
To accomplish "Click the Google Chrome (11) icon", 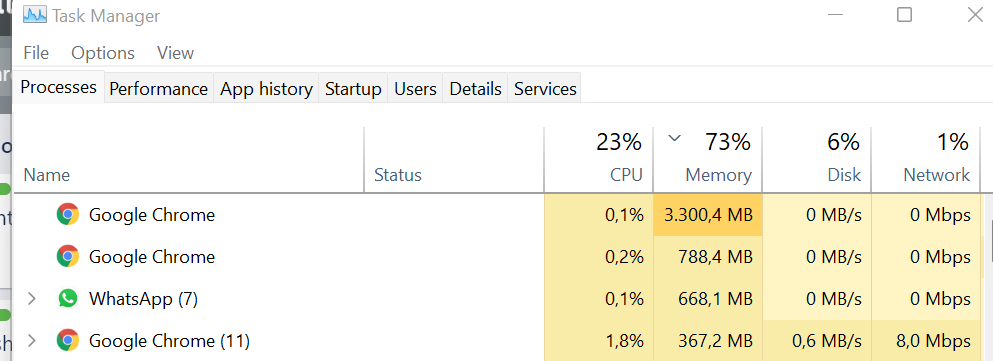I will click(x=68, y=341).
